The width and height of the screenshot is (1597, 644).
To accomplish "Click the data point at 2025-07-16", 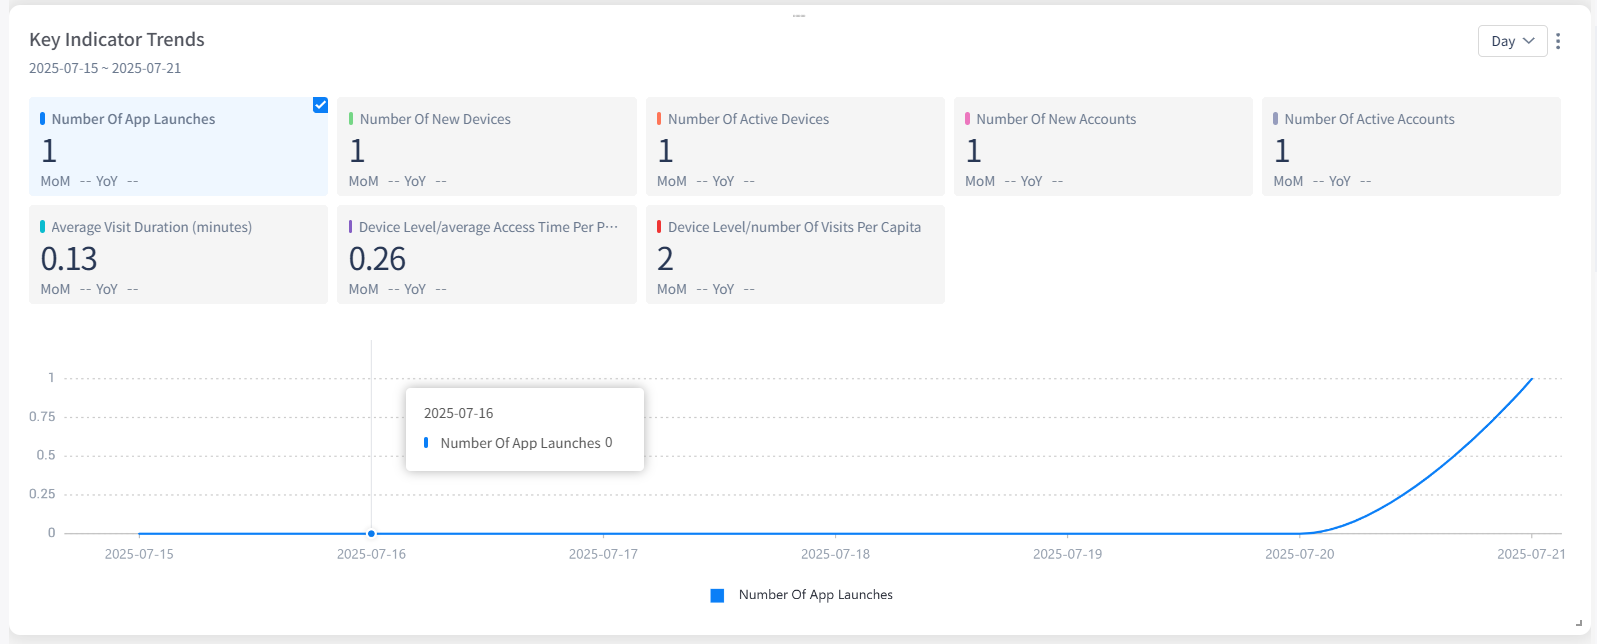I will [x=372, y=534].
